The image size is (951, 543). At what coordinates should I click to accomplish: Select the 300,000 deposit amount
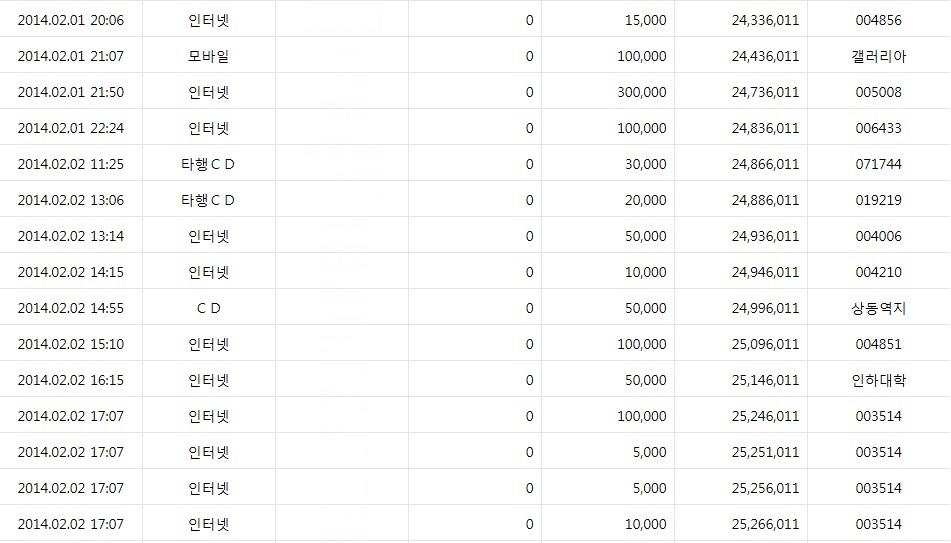(x=641, y=92)
